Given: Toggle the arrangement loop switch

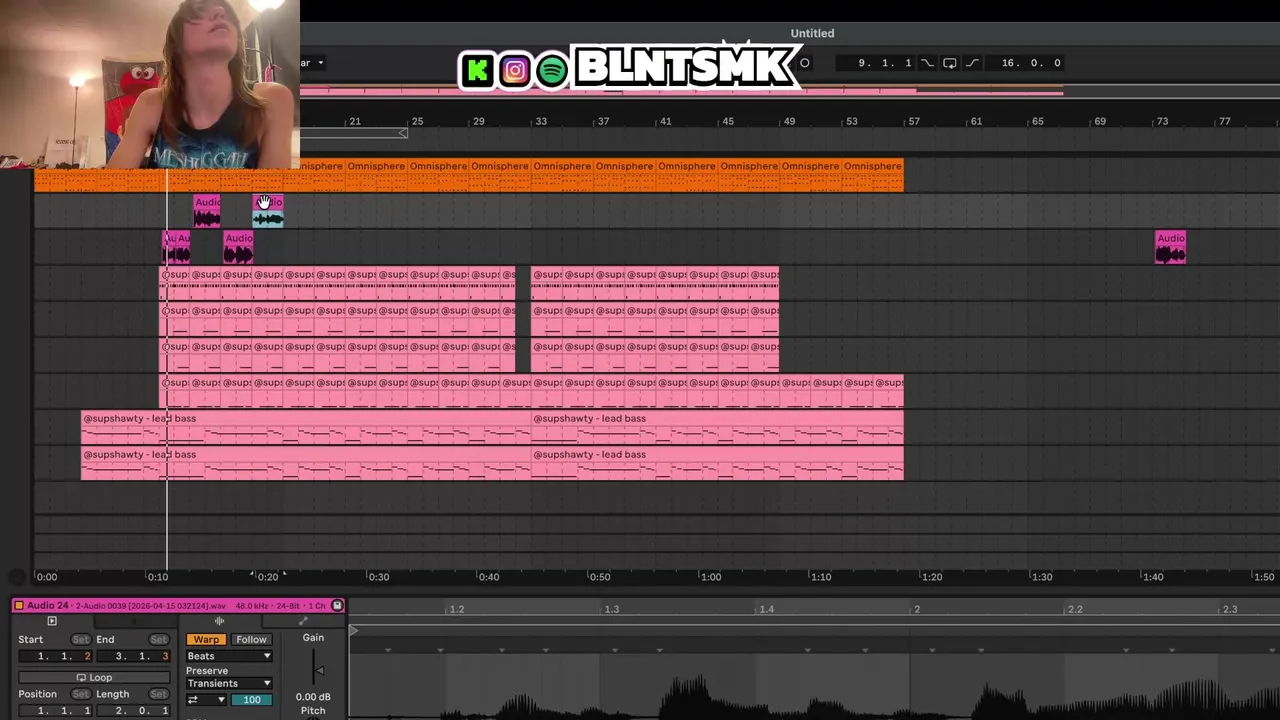Looking at the screenshot, I should pyautogui.click(x=949, y=63).
